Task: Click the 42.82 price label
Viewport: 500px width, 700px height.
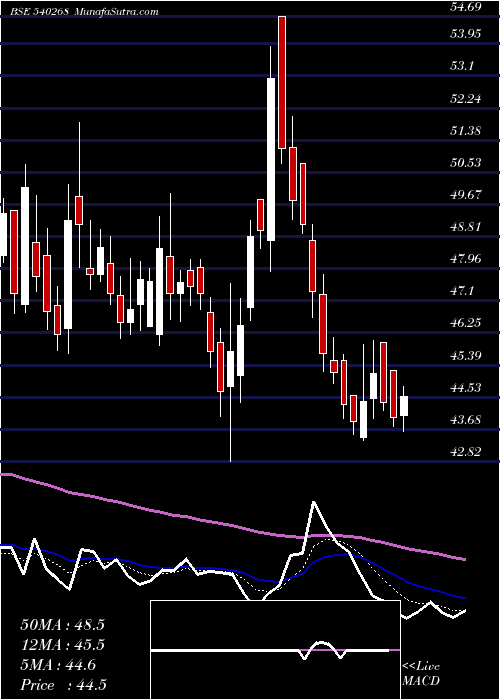Action: pyautogui.click(x=467, y=452)
